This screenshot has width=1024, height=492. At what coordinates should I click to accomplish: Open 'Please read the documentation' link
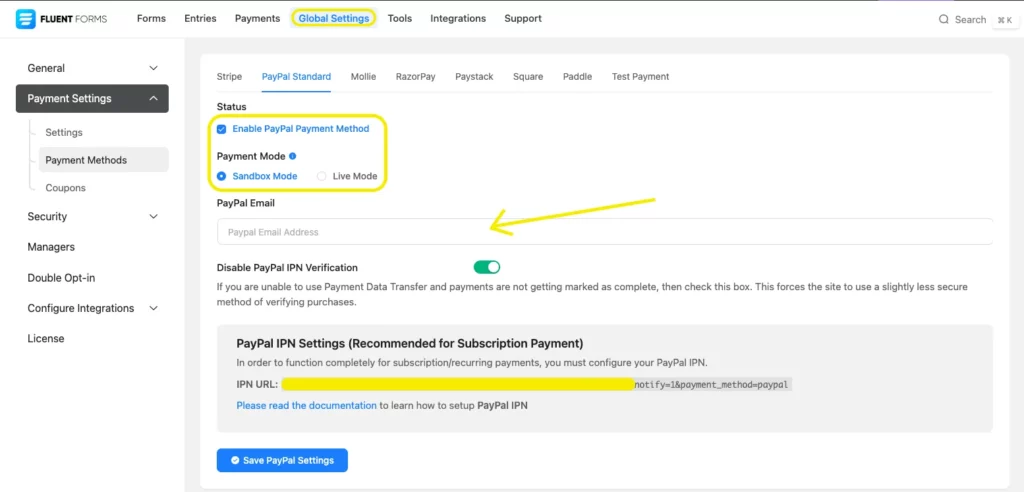coord(306,405)
